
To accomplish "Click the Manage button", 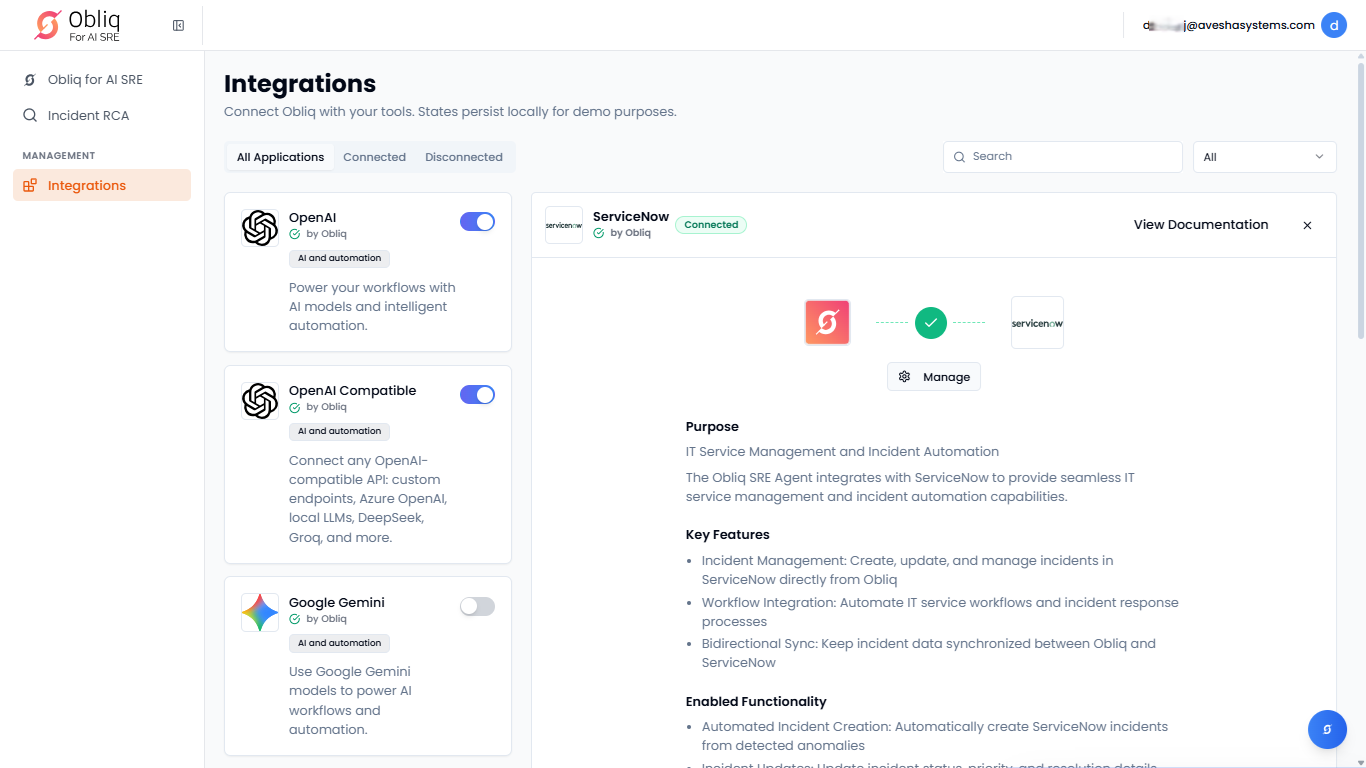I will click(x=934, y=377).
